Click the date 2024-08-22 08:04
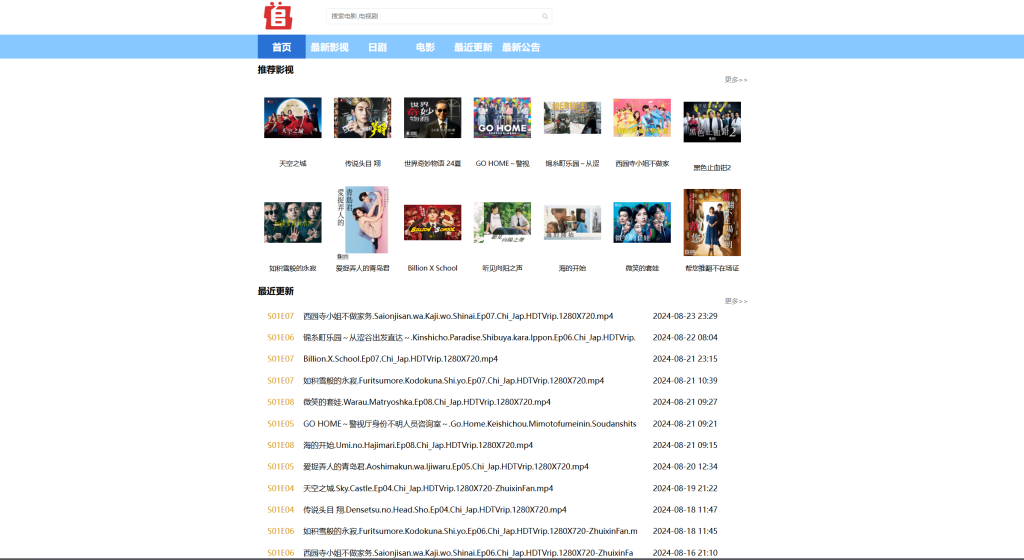 click(x=685, y=337)
